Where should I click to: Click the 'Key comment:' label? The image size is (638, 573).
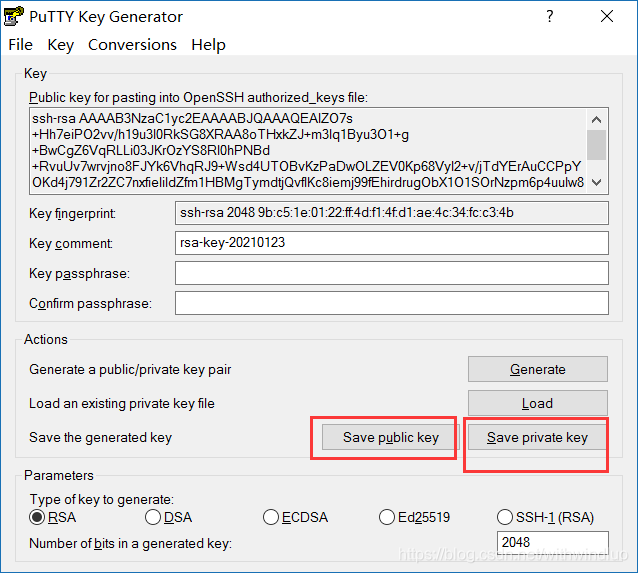71,243
